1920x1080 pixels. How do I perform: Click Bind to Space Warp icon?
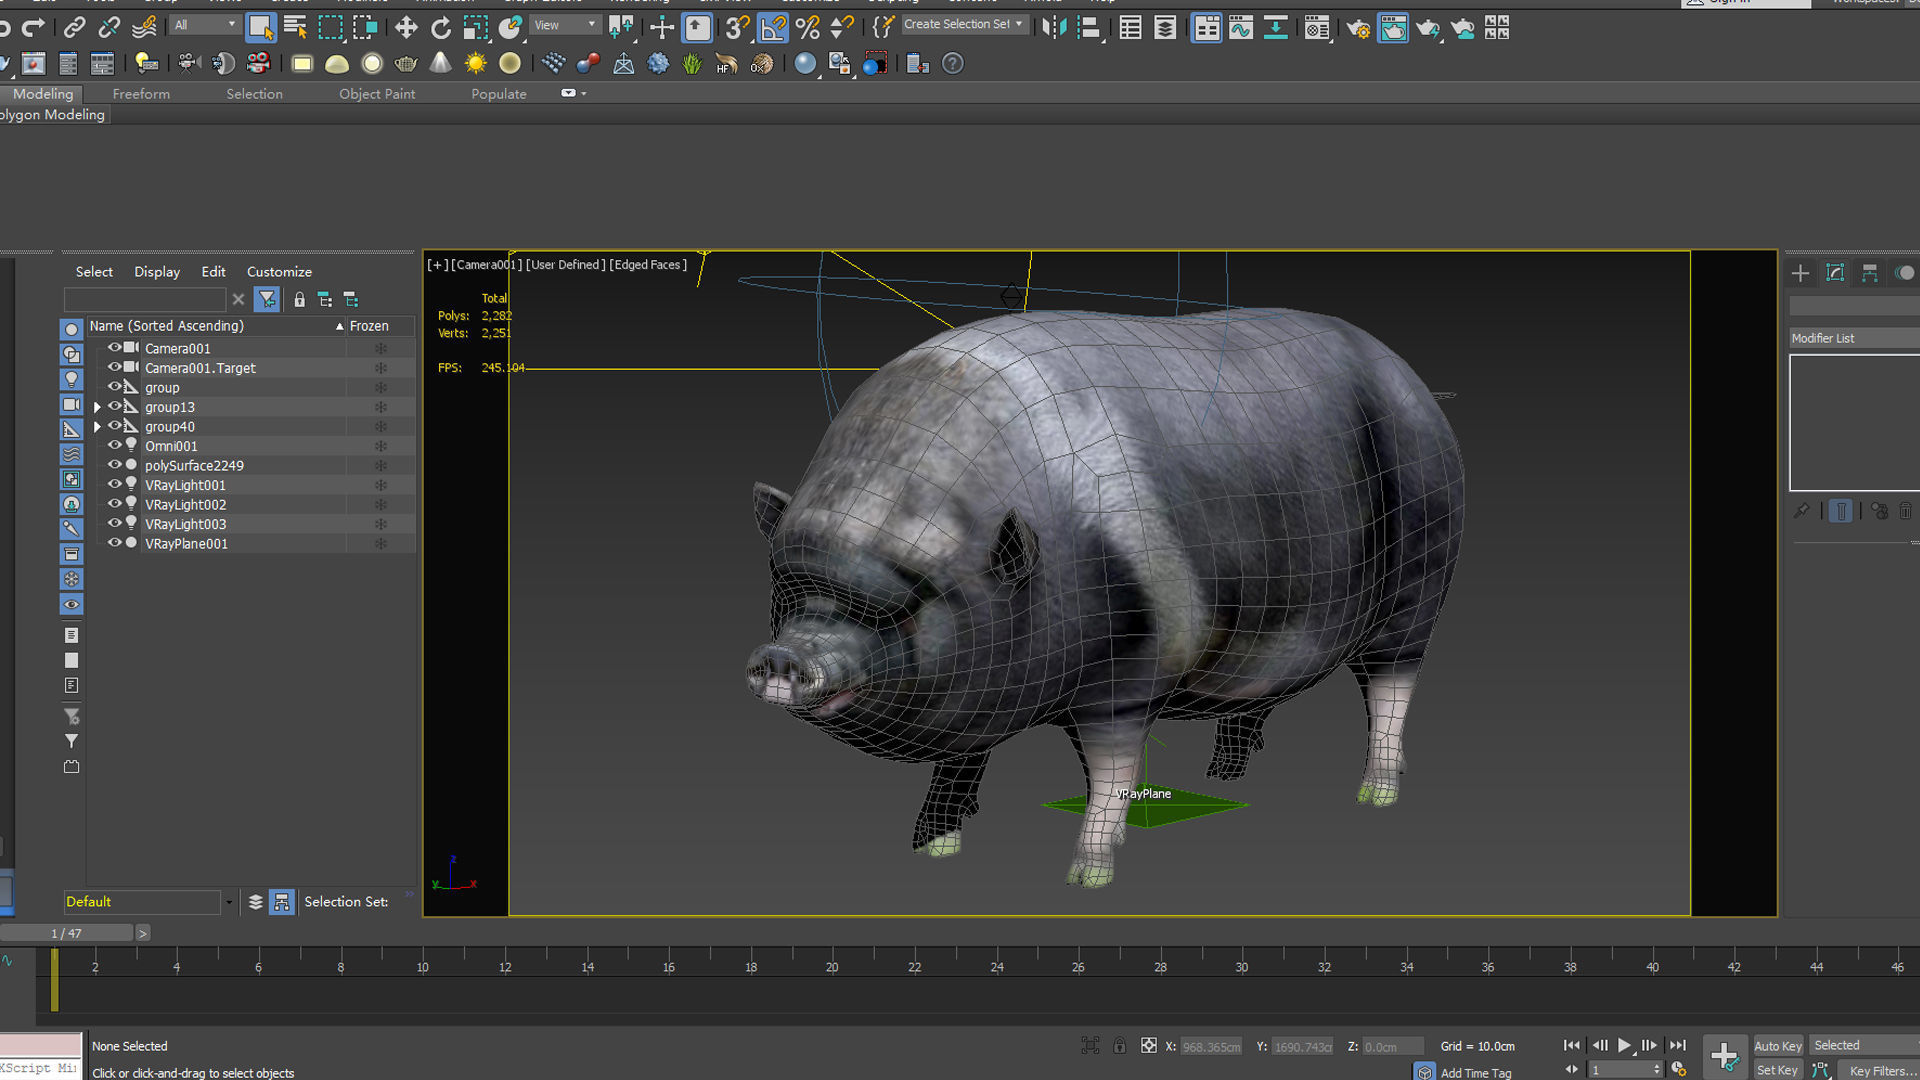click(x=144, y=27)
